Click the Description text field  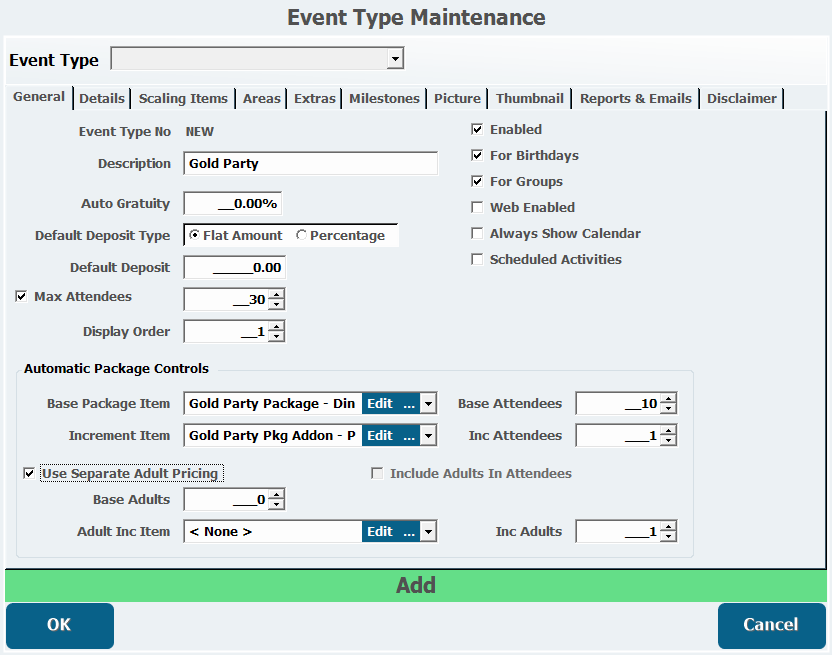click(311, 164)
